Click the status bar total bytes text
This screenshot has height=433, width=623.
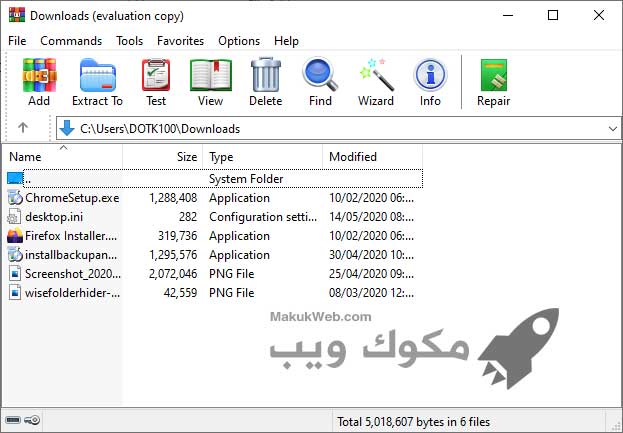tap(414, 421)
